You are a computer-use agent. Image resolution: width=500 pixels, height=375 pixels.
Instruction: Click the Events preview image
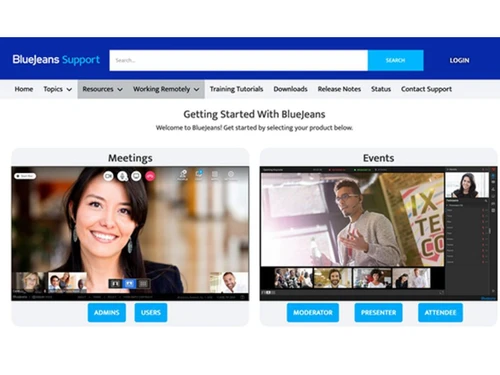tap(378, 233)
